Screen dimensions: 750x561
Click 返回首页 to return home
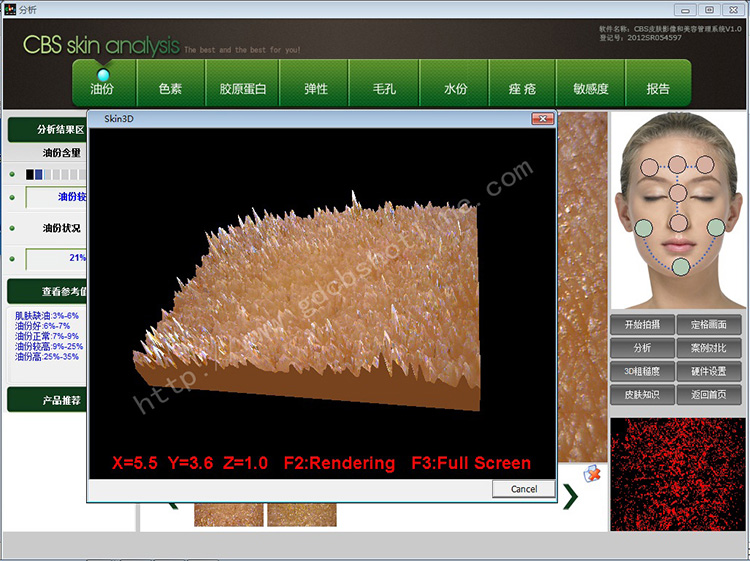pyautogui.click(x=709, y=395)
